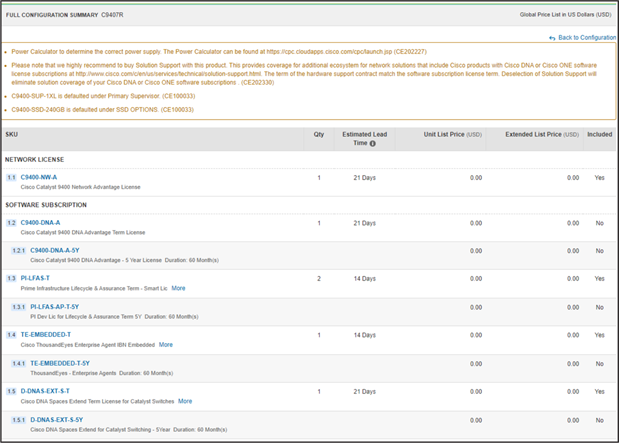Open the TE-EMBEDDED-T-5Y SKU link
The image size is (619, 443).
coord(60,363)
